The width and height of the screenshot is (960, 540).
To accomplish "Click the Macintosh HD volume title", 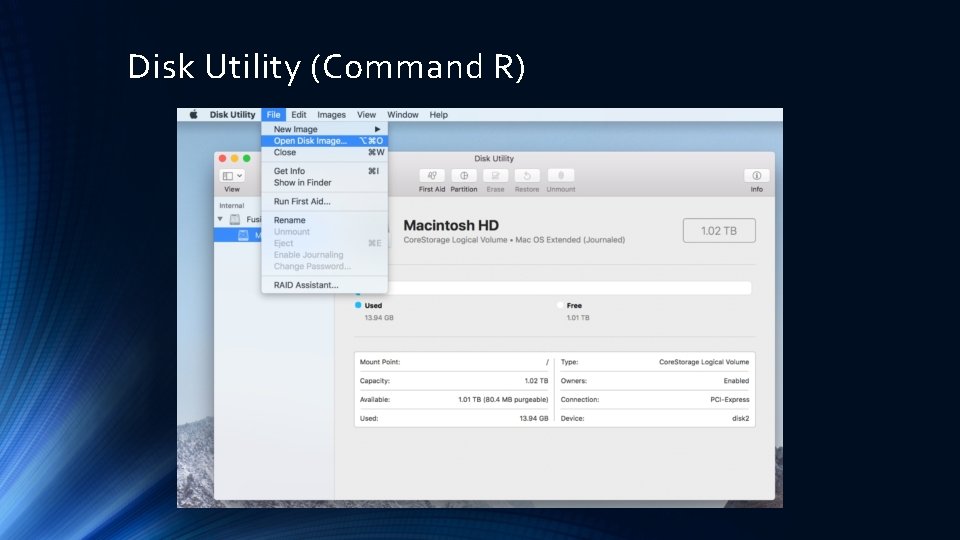I will pos(451,225).
